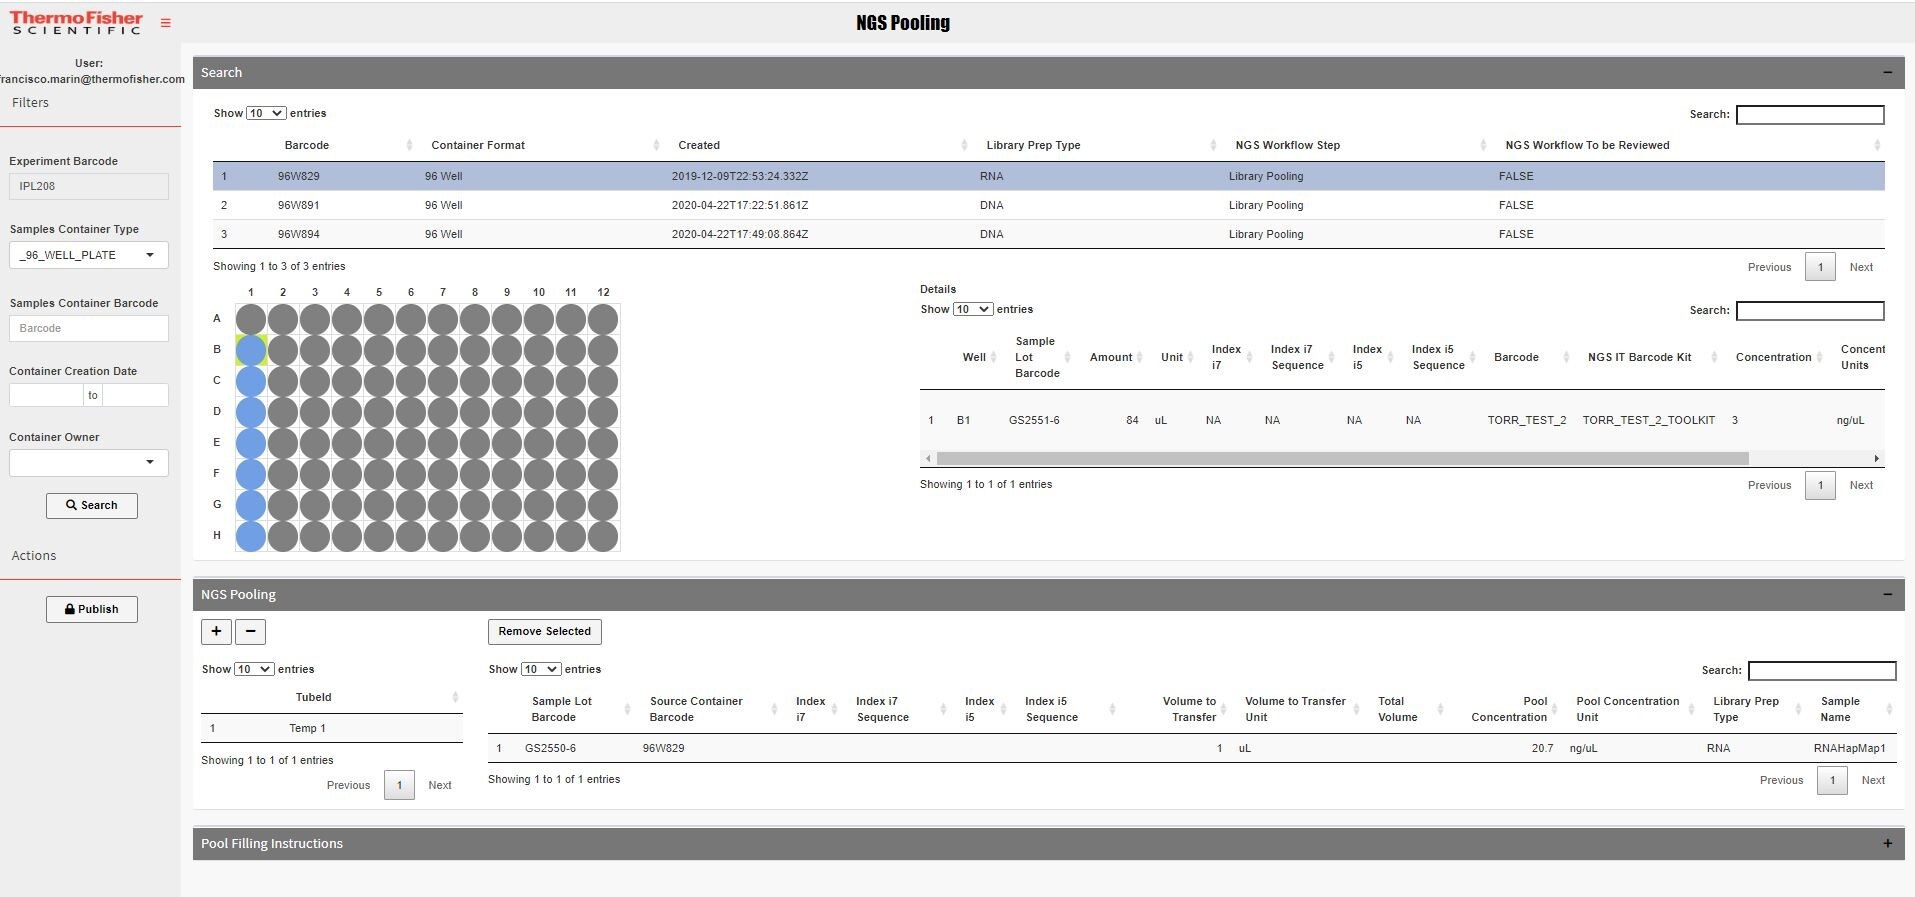Select the highlighted well B1 in plate
This screenshot has width=1915, height=897.
[x=251, y=350]
